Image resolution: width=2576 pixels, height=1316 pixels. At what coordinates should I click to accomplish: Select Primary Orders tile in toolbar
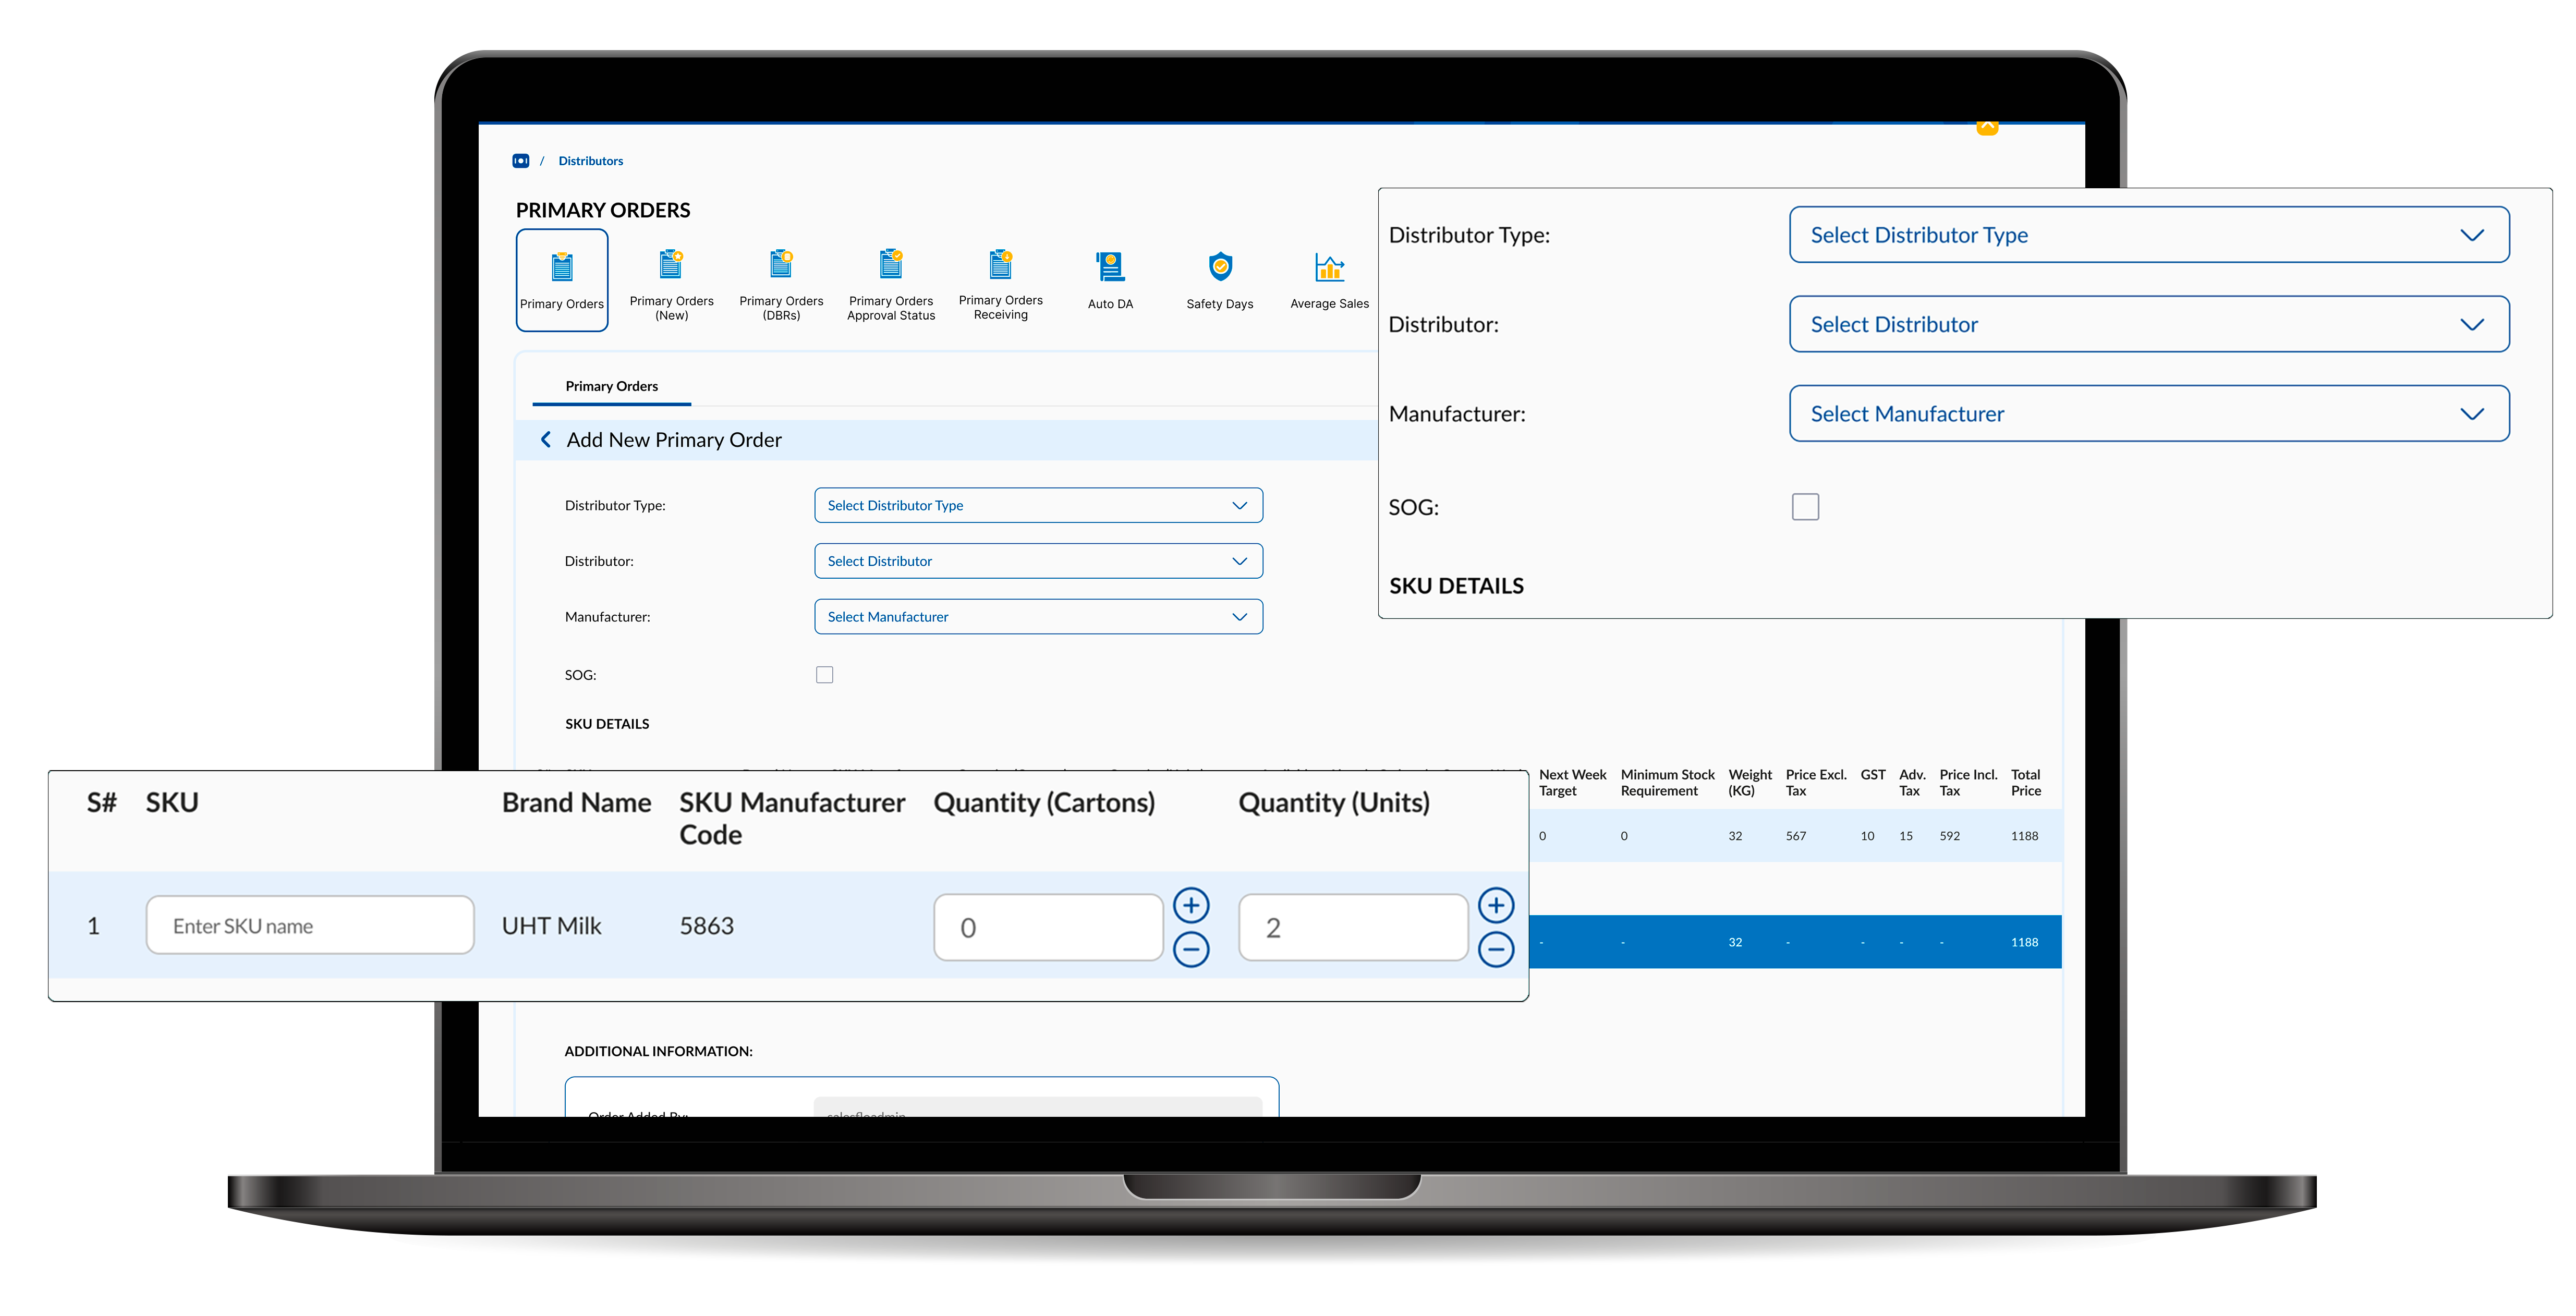[x=562, y=280]
